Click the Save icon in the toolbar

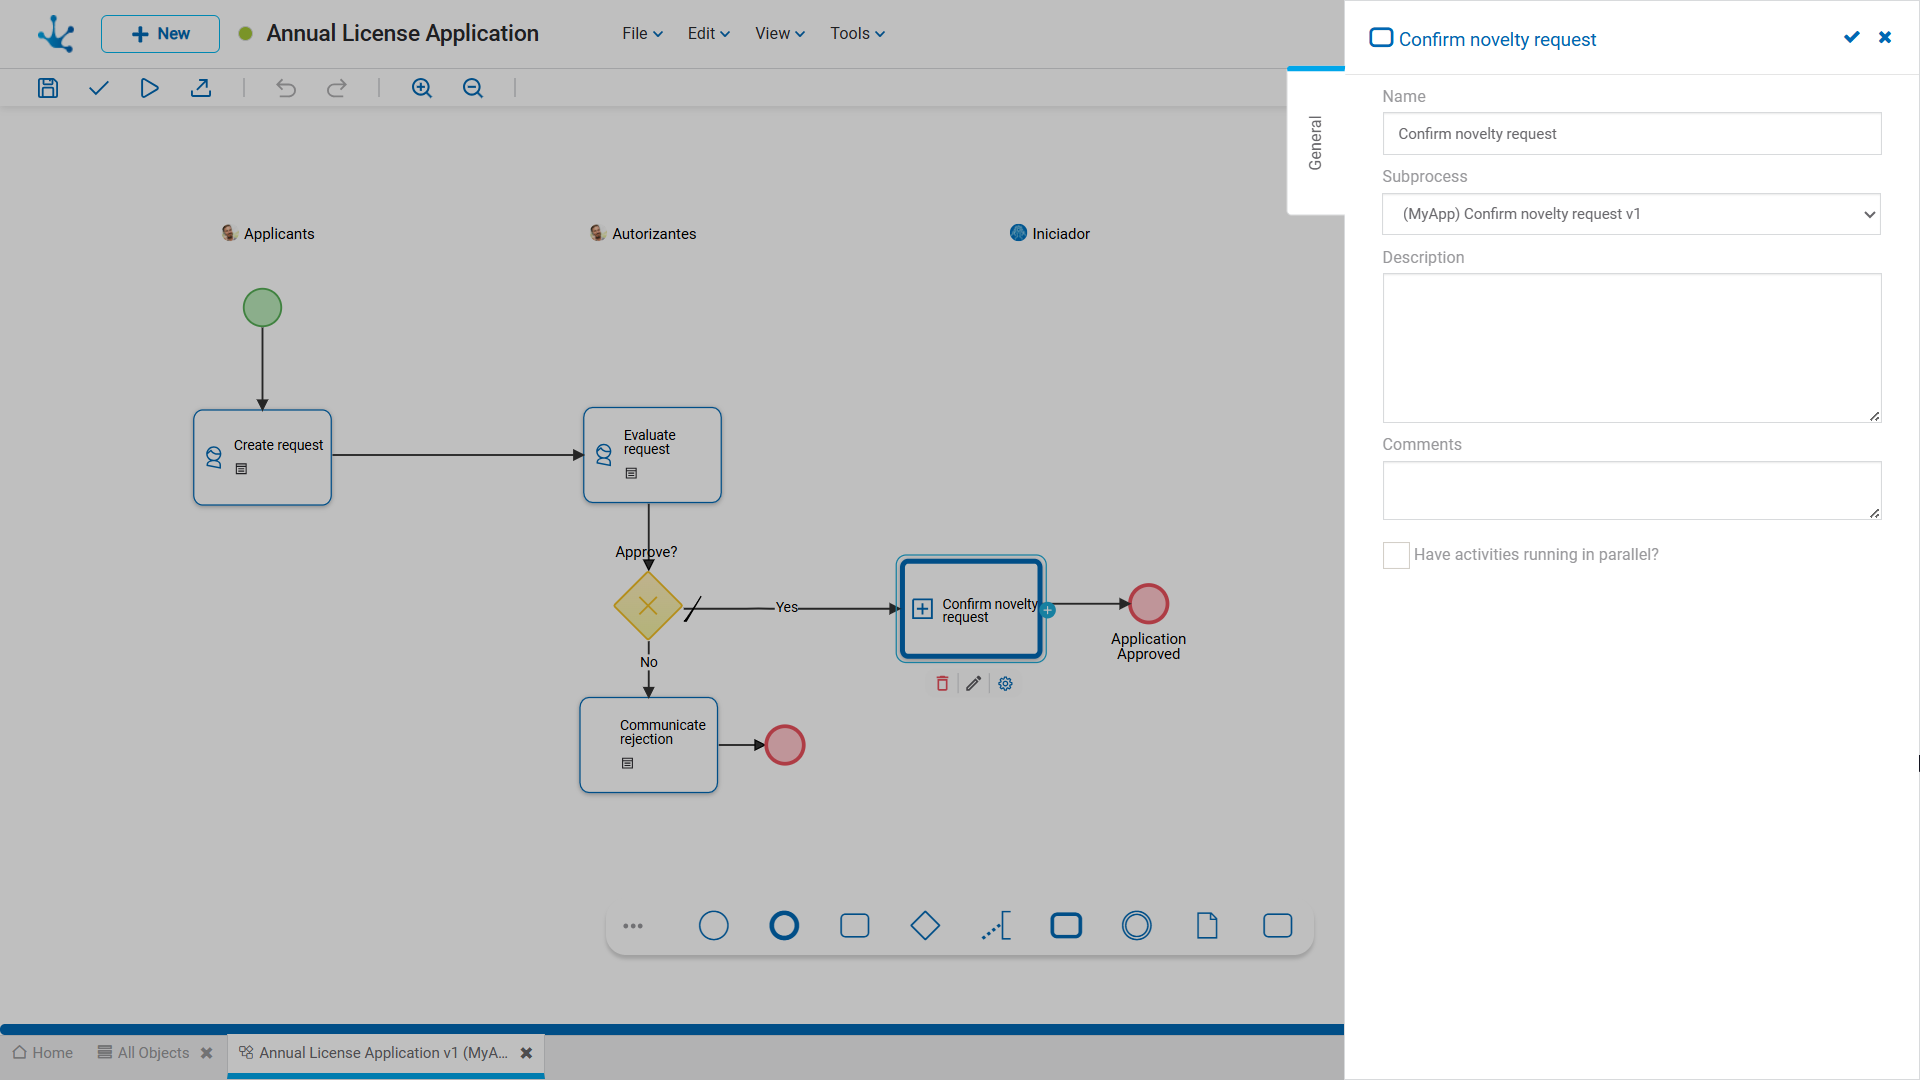tap(48, 88)
